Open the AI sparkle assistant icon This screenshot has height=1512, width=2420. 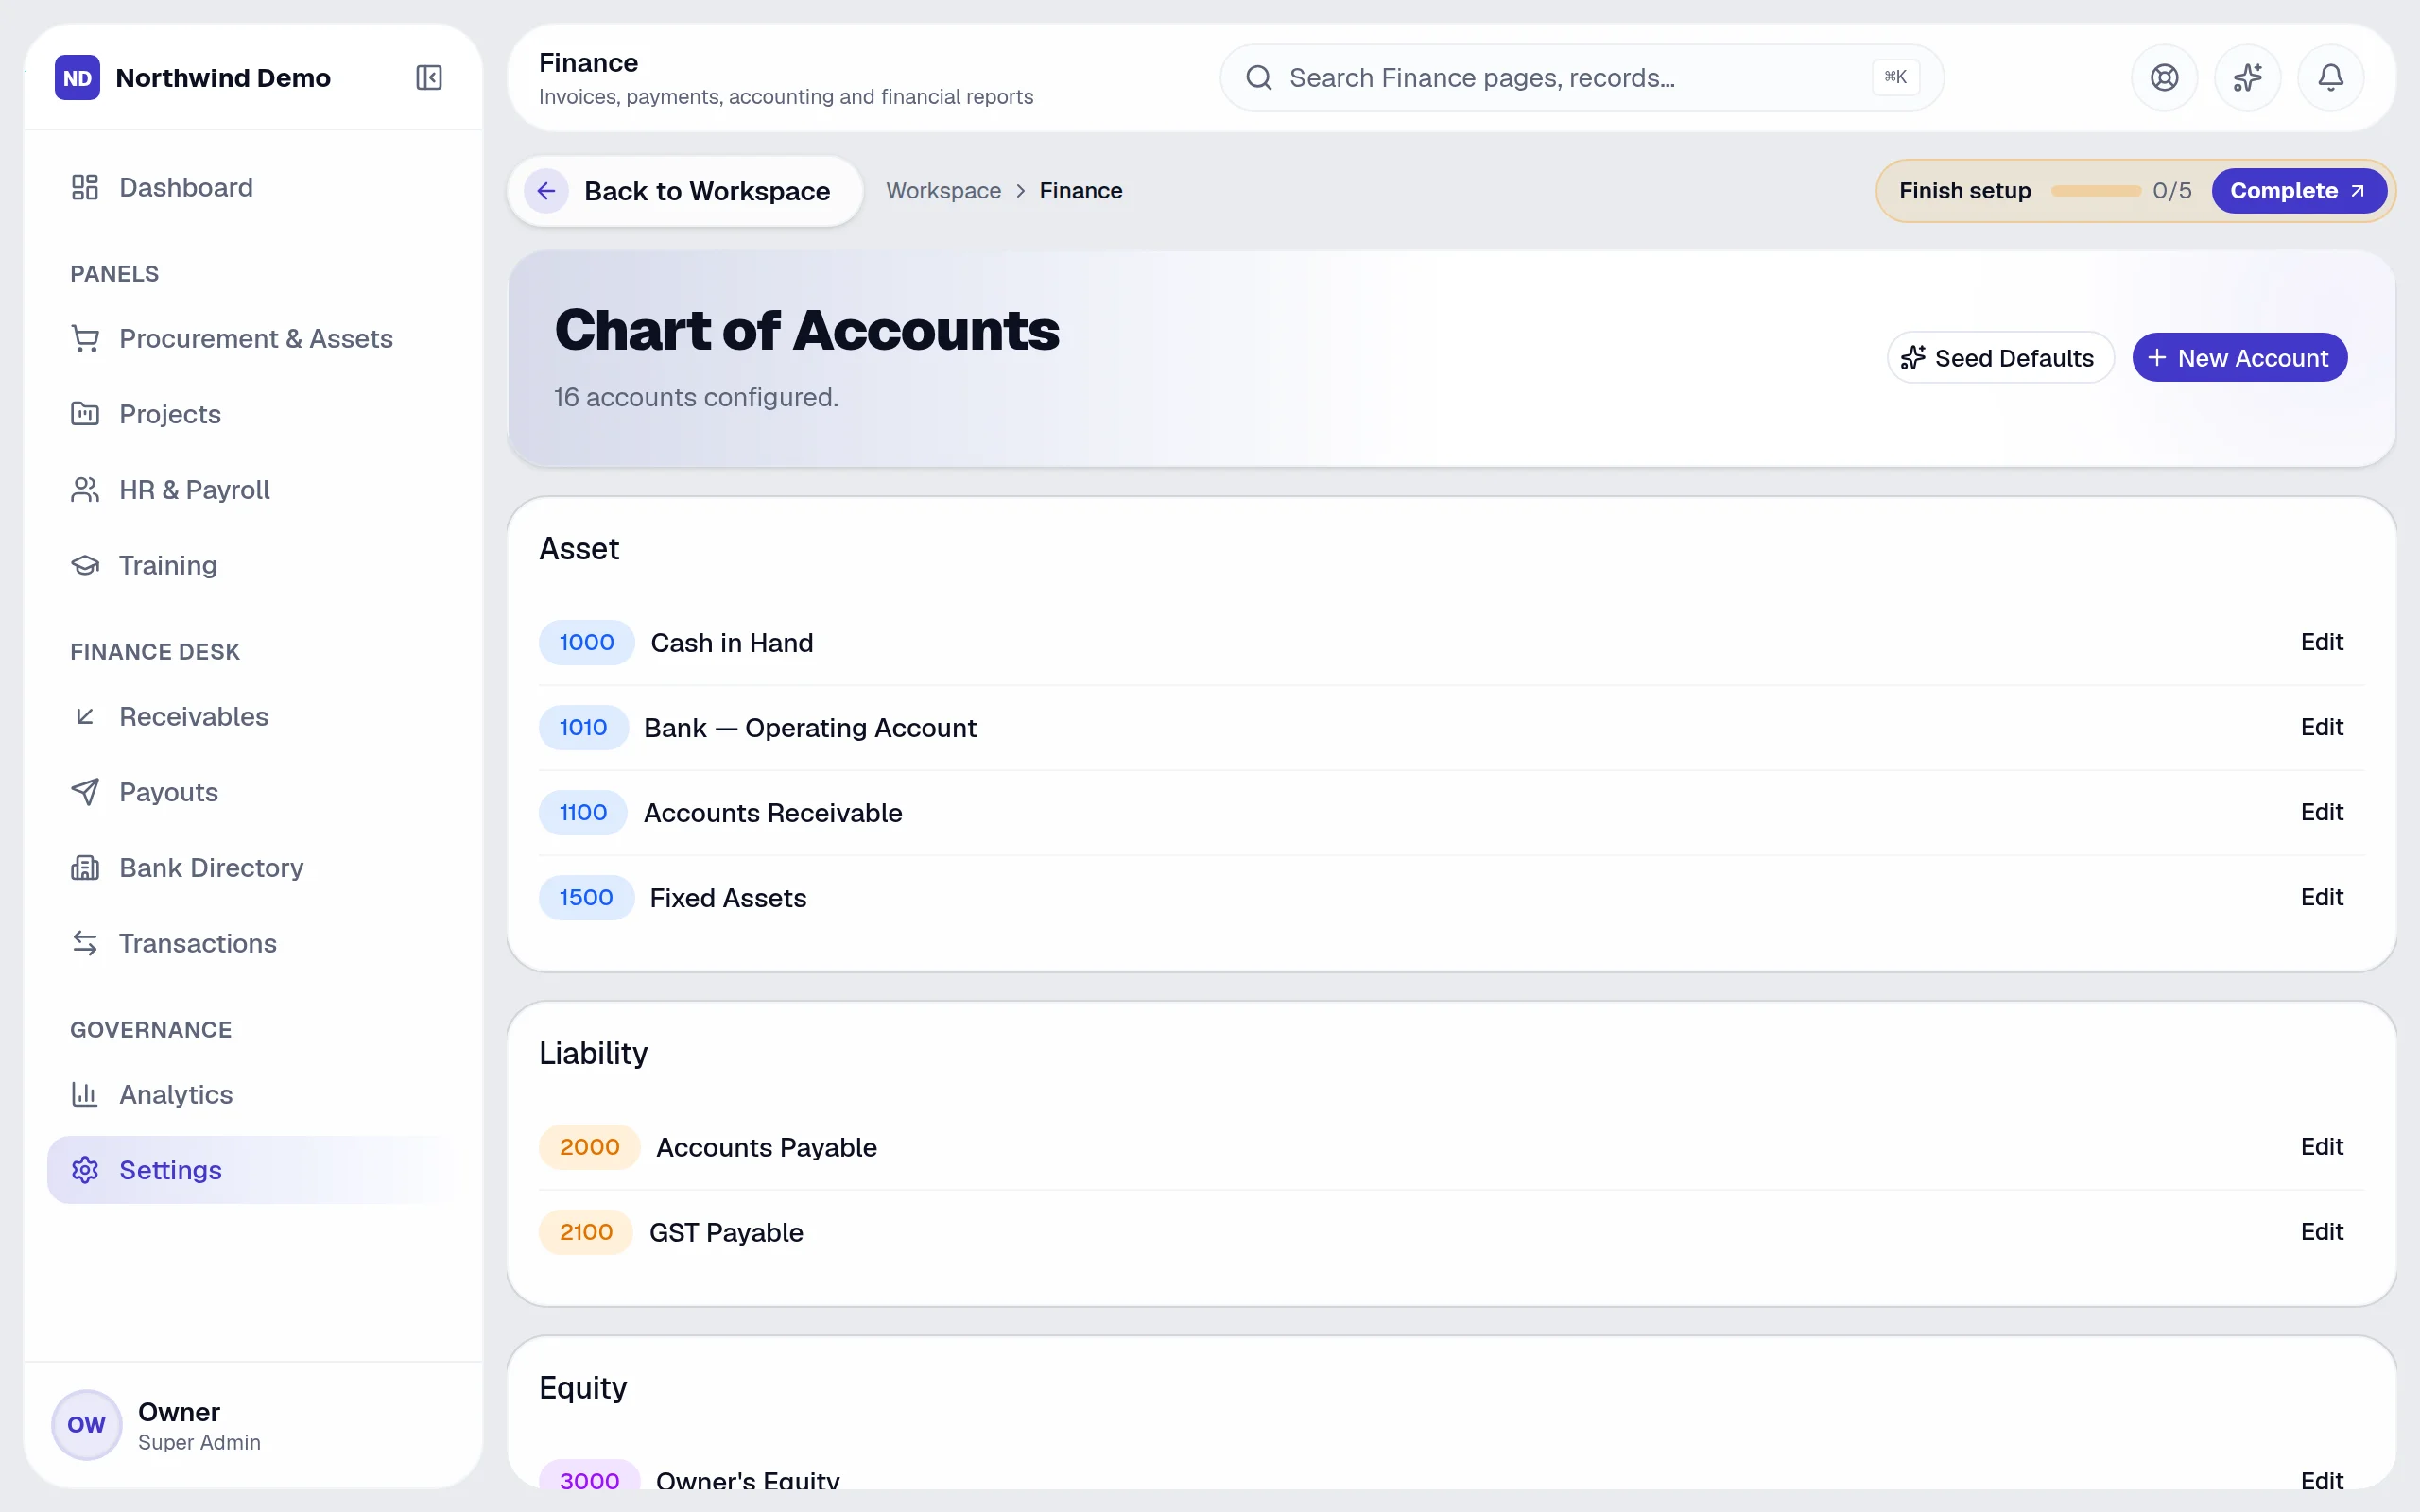click(x=2247, y=78)
